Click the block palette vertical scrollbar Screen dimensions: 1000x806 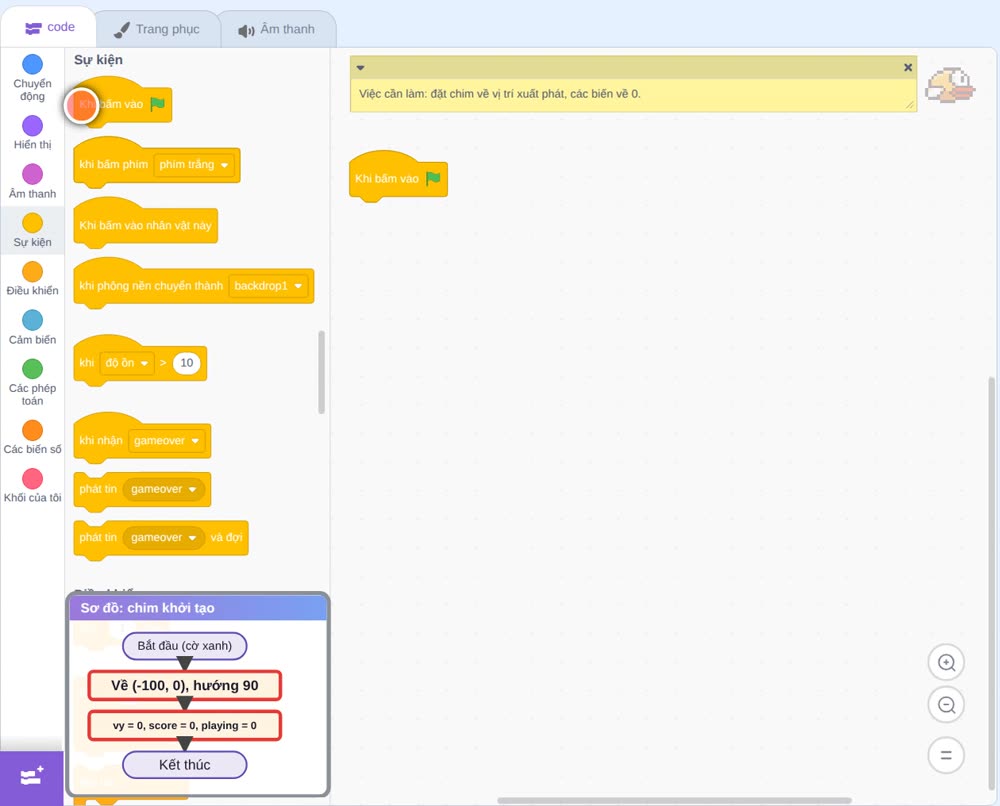tap(321, 372)
